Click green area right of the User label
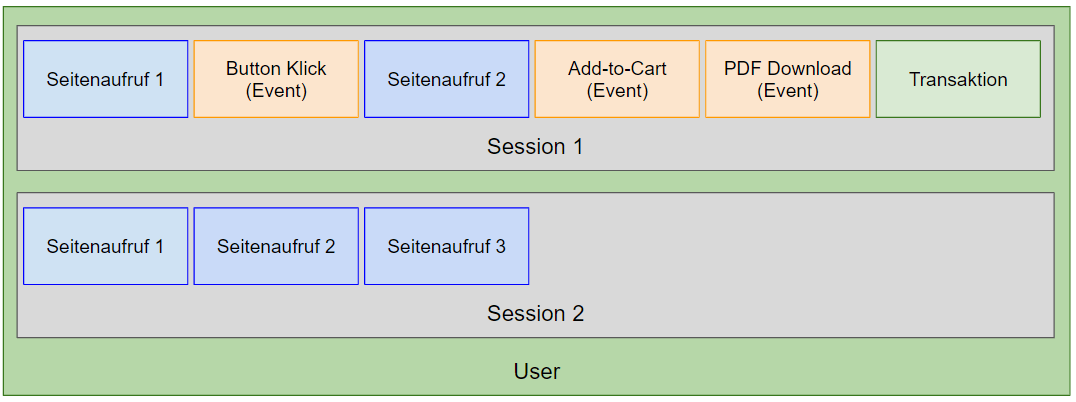Viewport: 1076px width, 402px height. [x=820, y=372]
